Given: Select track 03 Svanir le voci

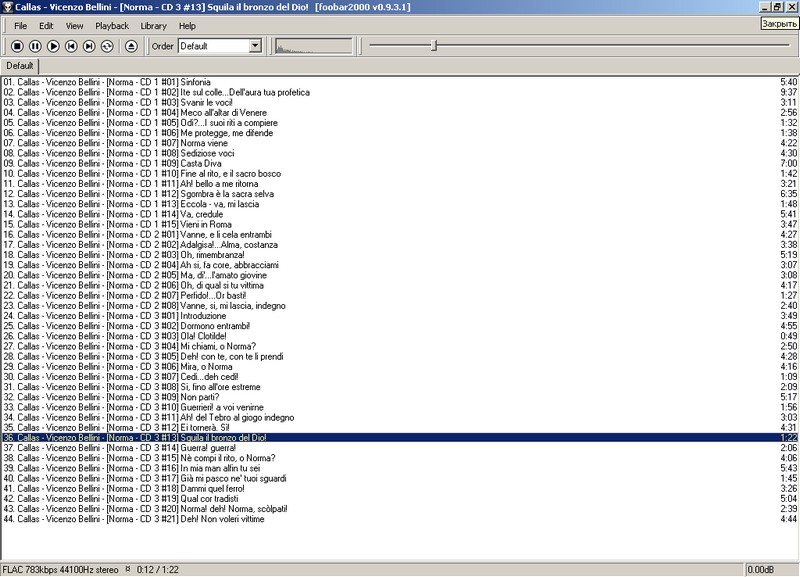Looking at the screenshot, I should click(x=399, y=103).
